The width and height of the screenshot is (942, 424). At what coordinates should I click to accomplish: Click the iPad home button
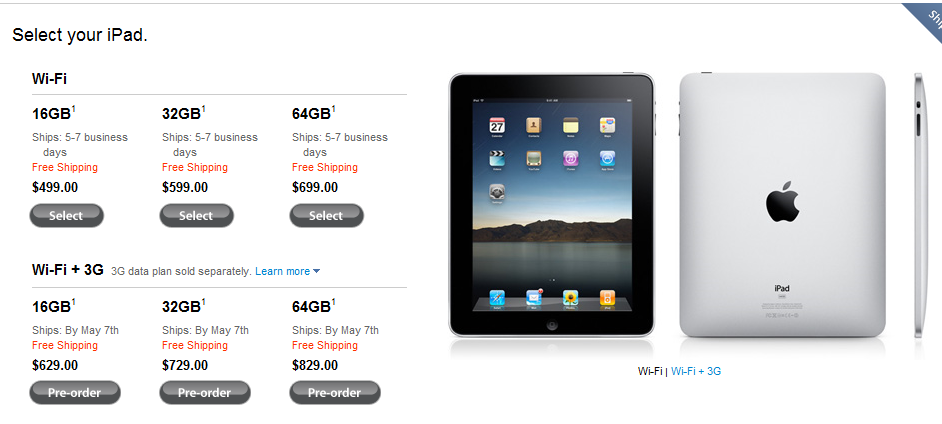click(x=552, y=325)
